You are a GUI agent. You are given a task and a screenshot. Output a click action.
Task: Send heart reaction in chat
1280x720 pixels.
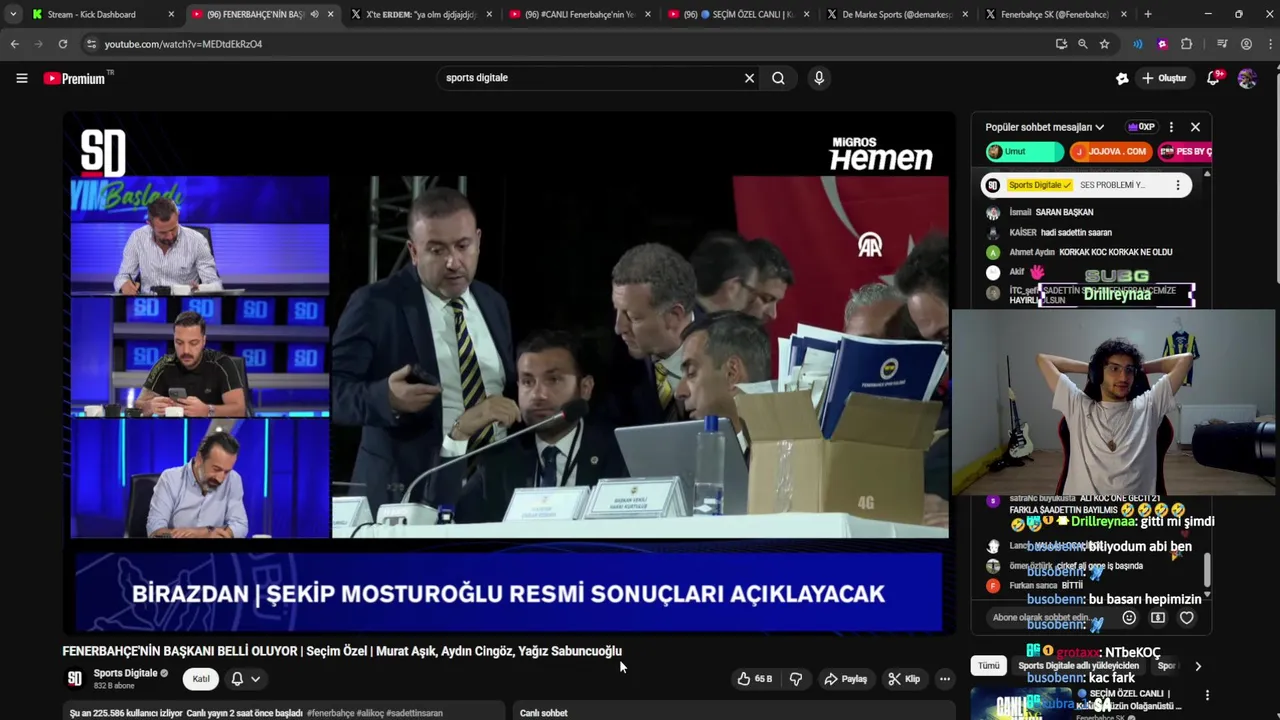point(1187,618)
